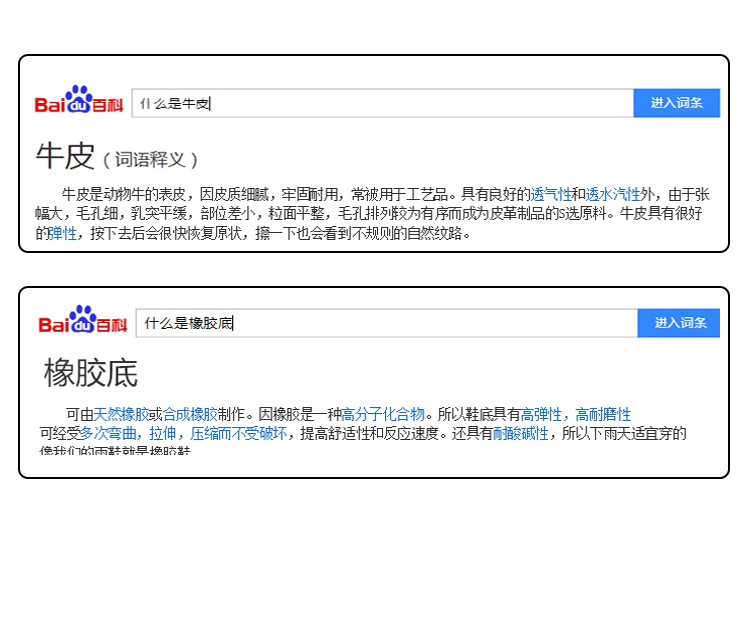Click the search box containing 什么是橡胶底
Image resolution: width=750 pixels, height=624 pixels.
(x=386, y=323)
